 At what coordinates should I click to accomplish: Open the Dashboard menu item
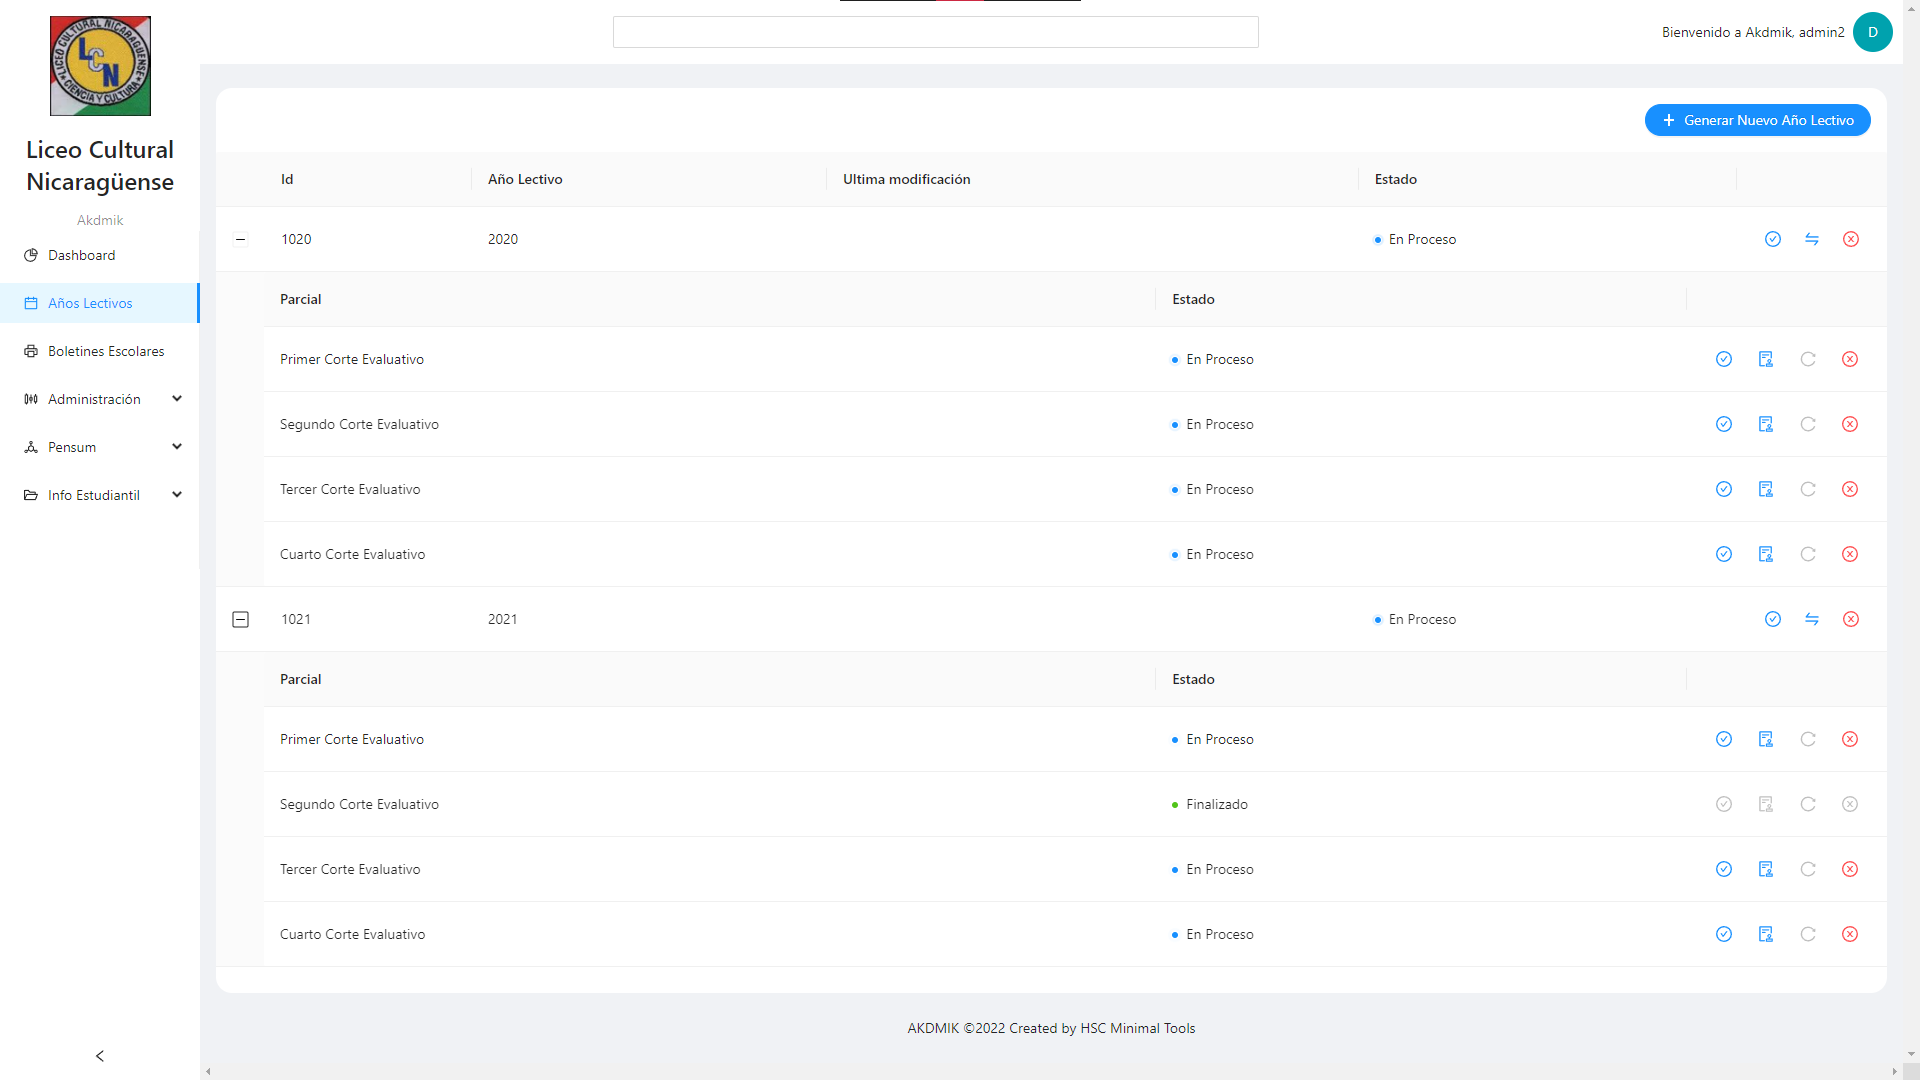click(x=82, y=255)
